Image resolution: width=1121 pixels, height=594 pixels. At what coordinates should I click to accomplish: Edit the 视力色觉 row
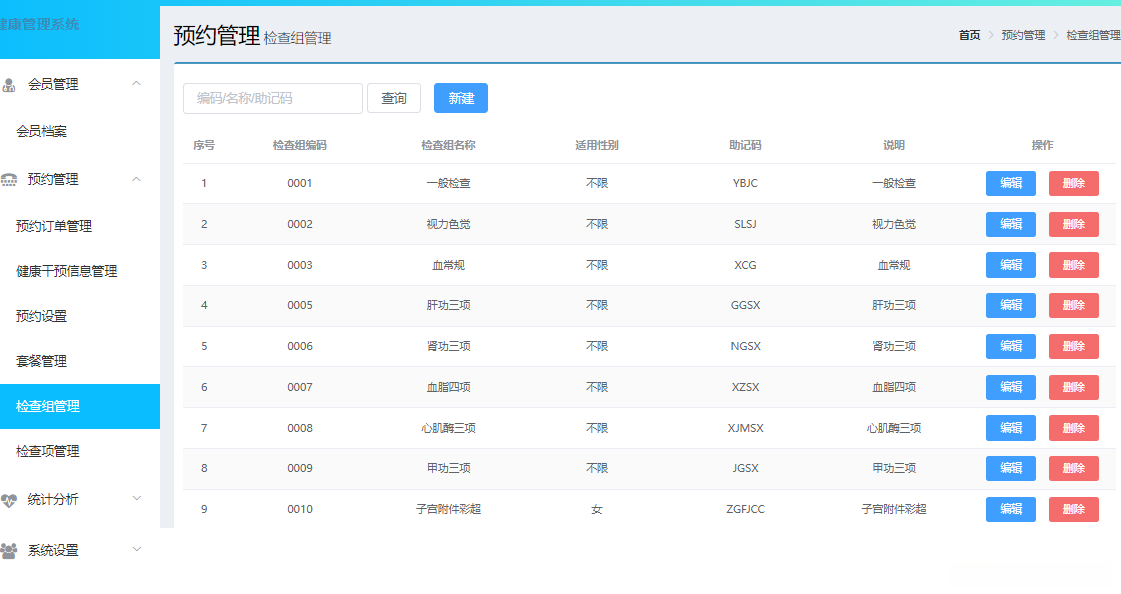point(1011,224)
